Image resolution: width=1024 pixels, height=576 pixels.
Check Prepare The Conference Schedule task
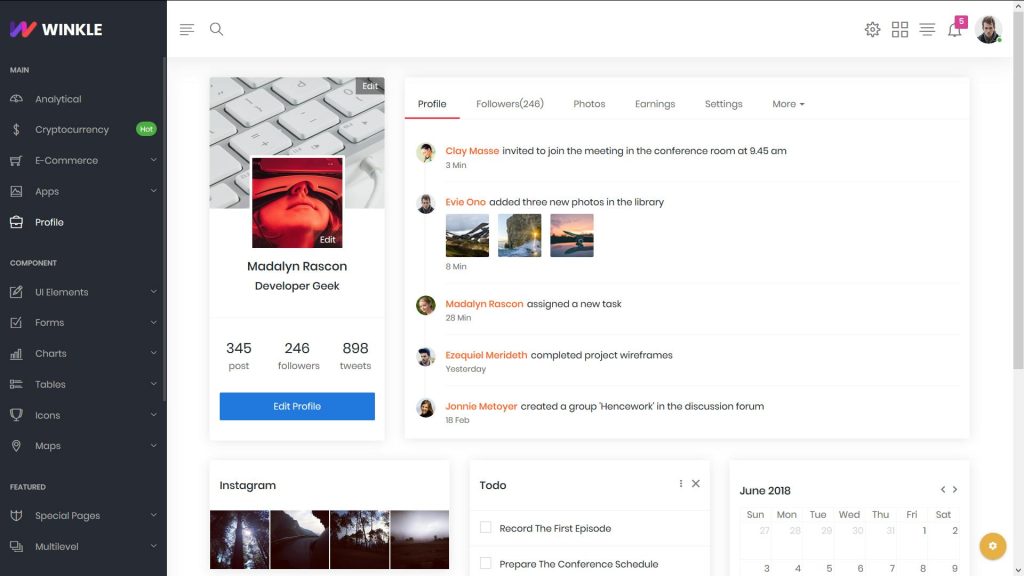pos(485,563)
